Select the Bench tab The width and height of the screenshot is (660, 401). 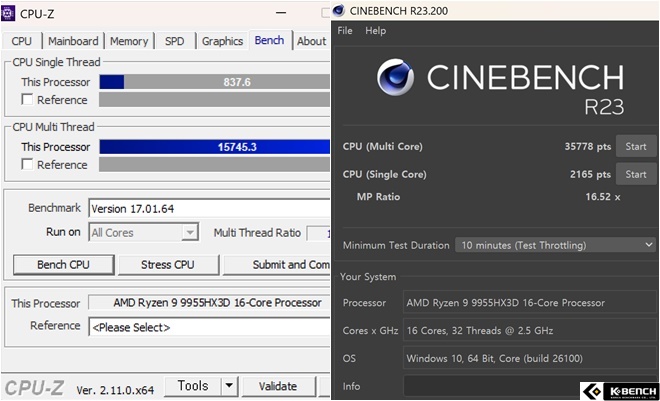point(269,40)
